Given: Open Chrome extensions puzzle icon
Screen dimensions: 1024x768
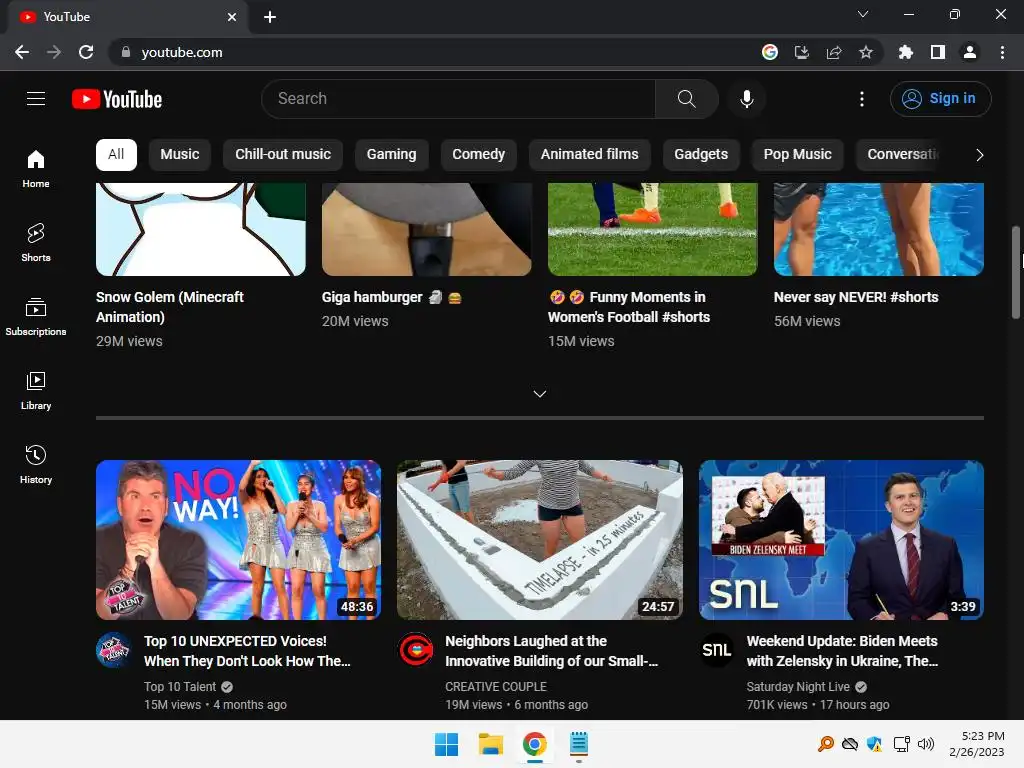Looking at the screenshot, I should [x=906, y=52].
